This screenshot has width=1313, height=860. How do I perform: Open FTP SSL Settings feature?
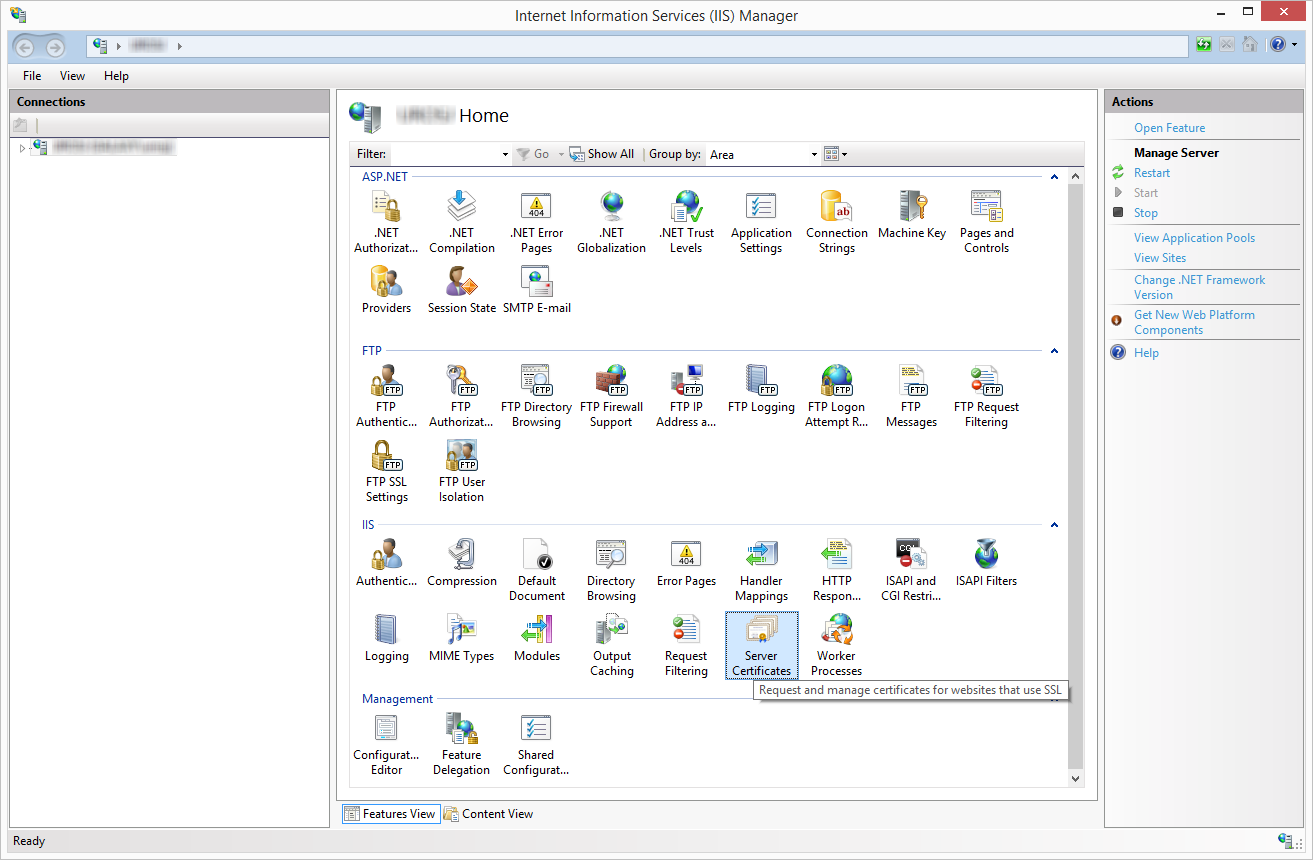(386, 471)
